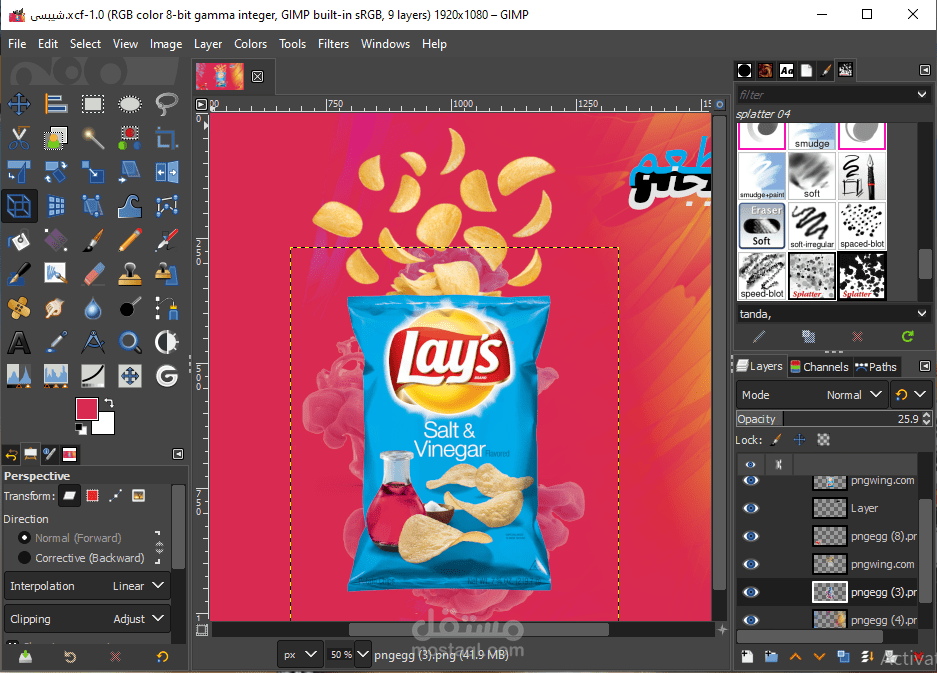Image resolution: width=937 pixels, height=673 pixels.
Task: Adjust the layer Opacity slider
Action: click(833, 419)
